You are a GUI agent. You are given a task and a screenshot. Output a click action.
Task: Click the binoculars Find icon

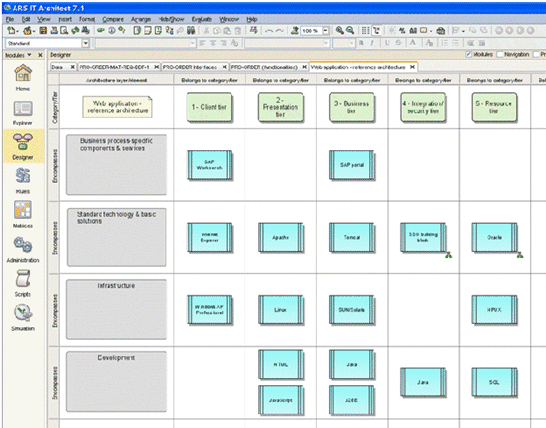point(191,31)
